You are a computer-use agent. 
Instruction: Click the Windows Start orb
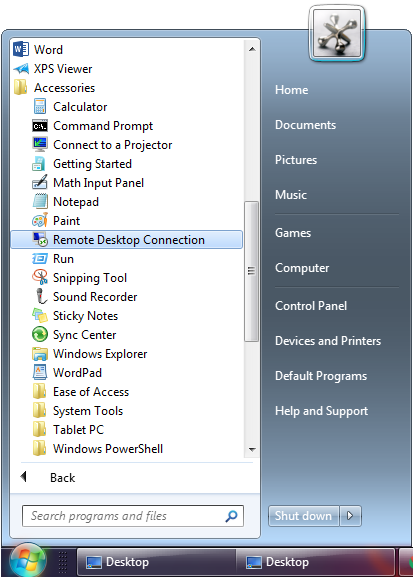(28, 560)
